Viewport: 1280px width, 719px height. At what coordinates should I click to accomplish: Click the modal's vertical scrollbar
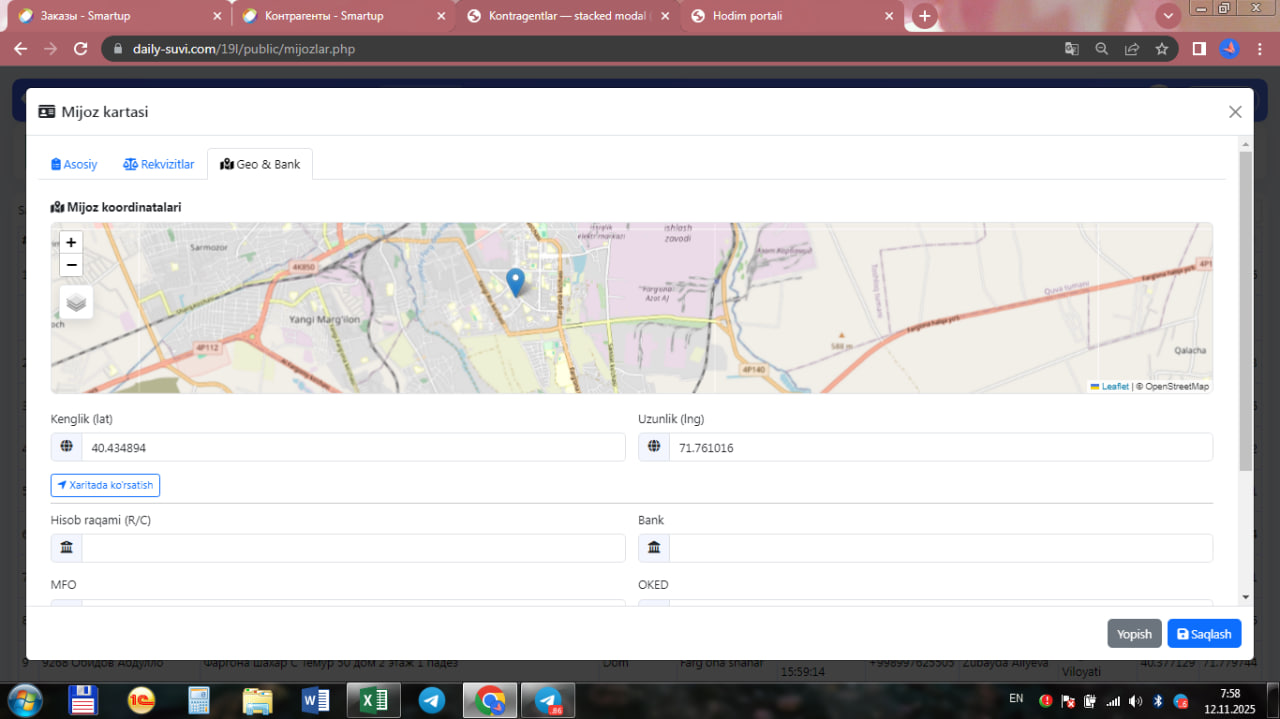click(x=1245, y=310)
